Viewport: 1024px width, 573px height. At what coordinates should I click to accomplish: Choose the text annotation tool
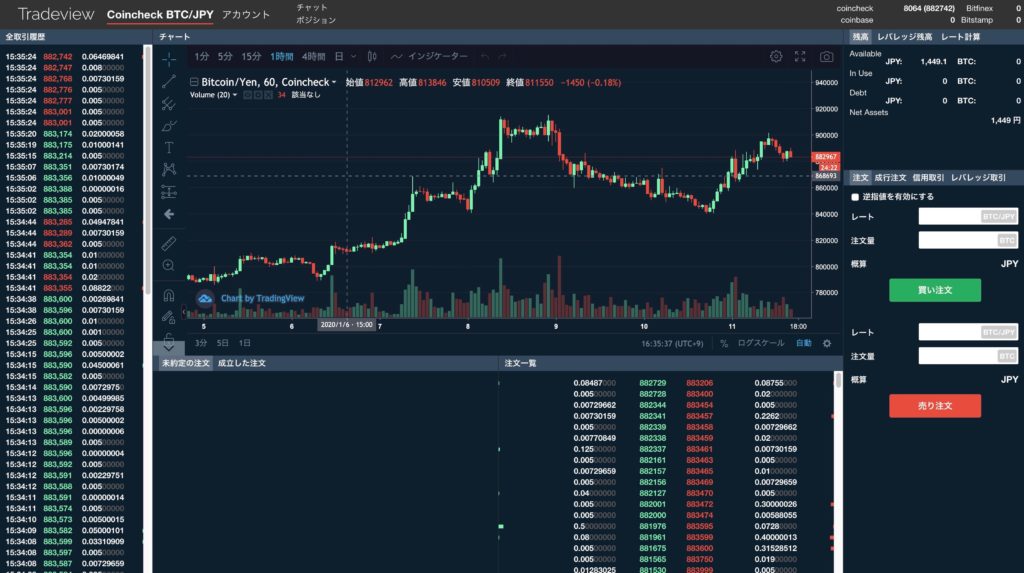pyautogui.click(x=169, y=147)
